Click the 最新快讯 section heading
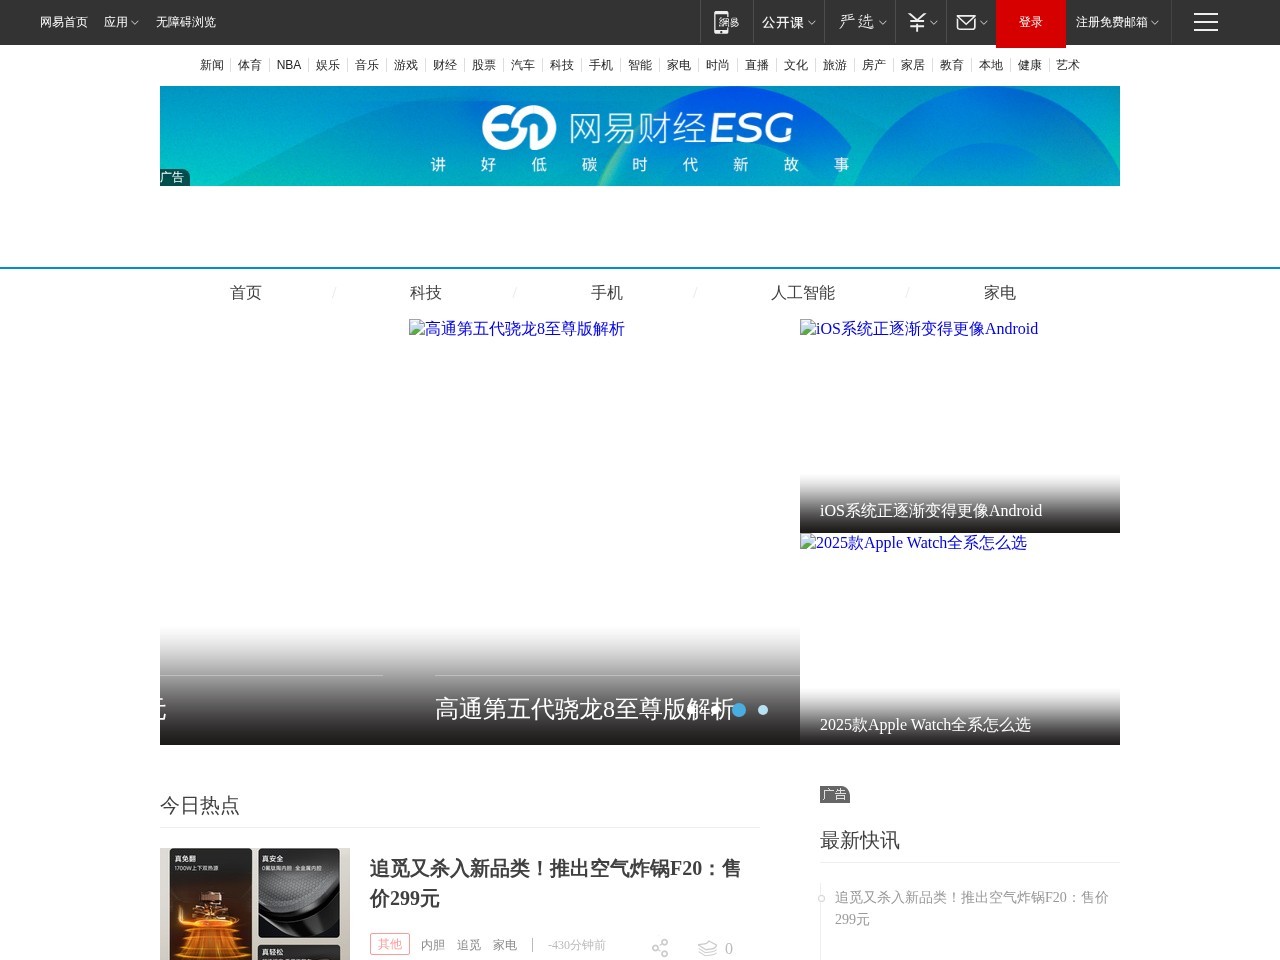 point(860,841)
